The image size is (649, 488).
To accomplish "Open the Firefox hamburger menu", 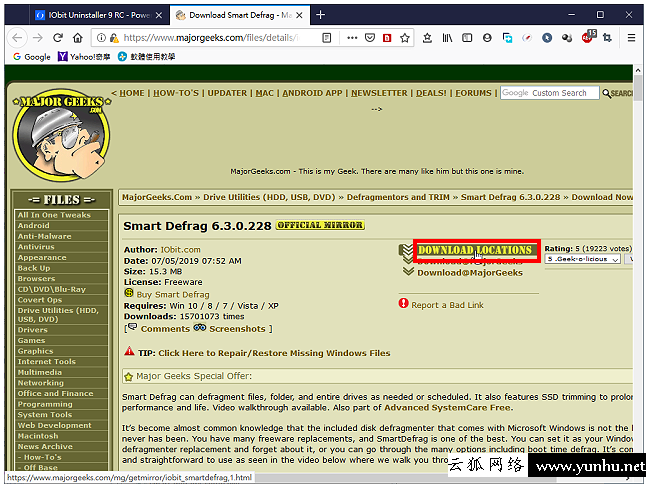I will 631,38.
